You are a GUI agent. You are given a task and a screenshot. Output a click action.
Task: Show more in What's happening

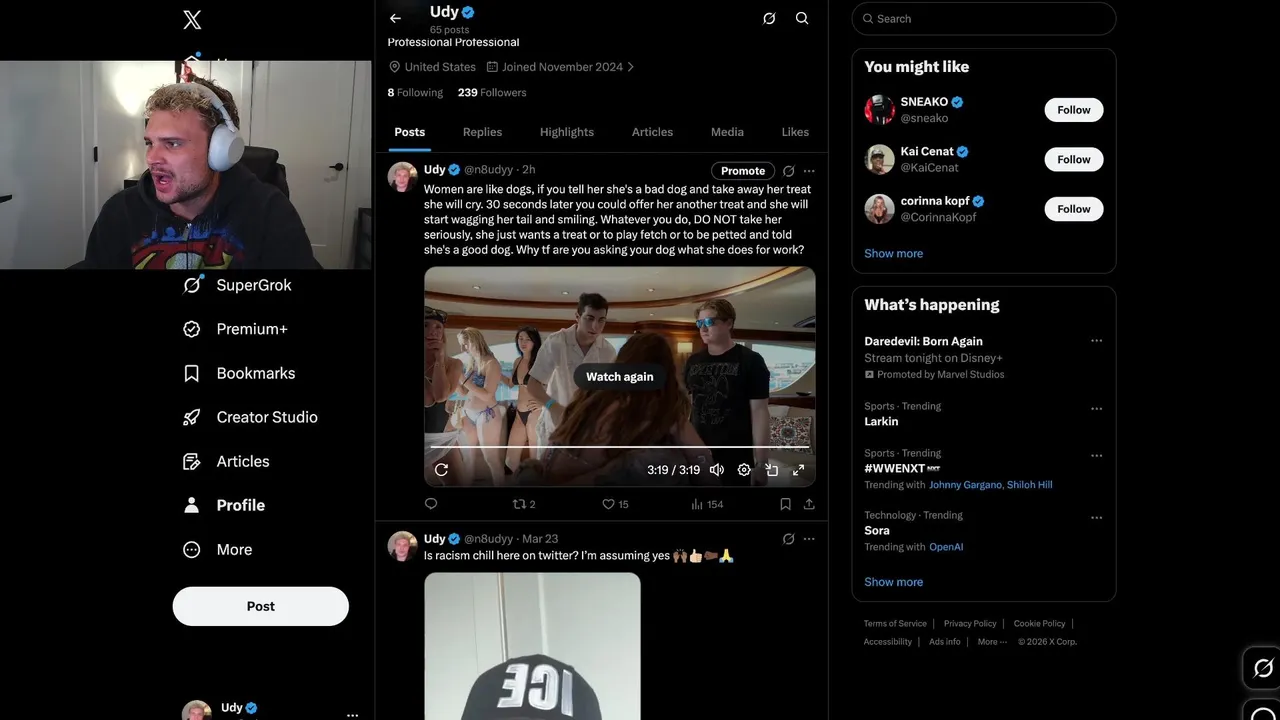pyautogui.click(x=893, y=582)
